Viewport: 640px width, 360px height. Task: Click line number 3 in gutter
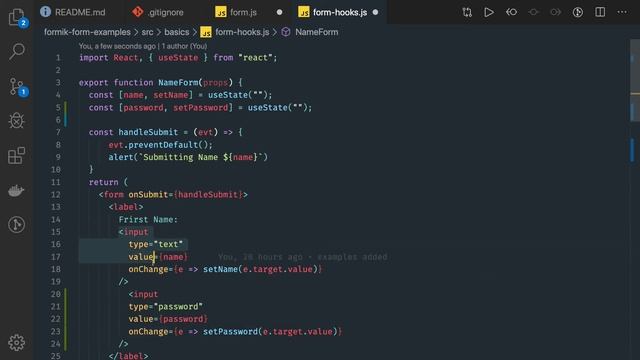pyautogui.click(x=58, y=82)
